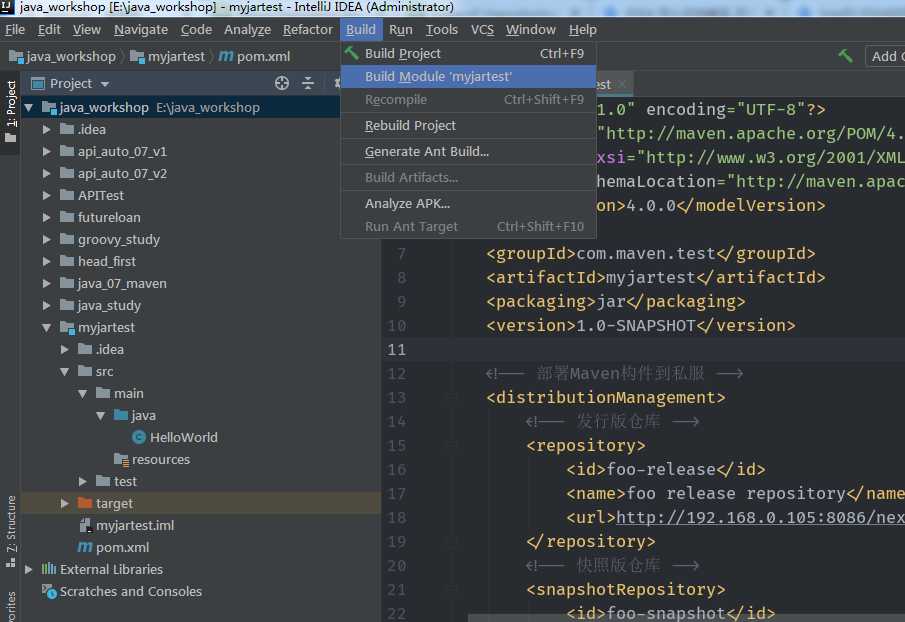Click the pom.xml Maven icon in breadcrumb
Viewport: 905px width, 622px height.
(226, 57)
